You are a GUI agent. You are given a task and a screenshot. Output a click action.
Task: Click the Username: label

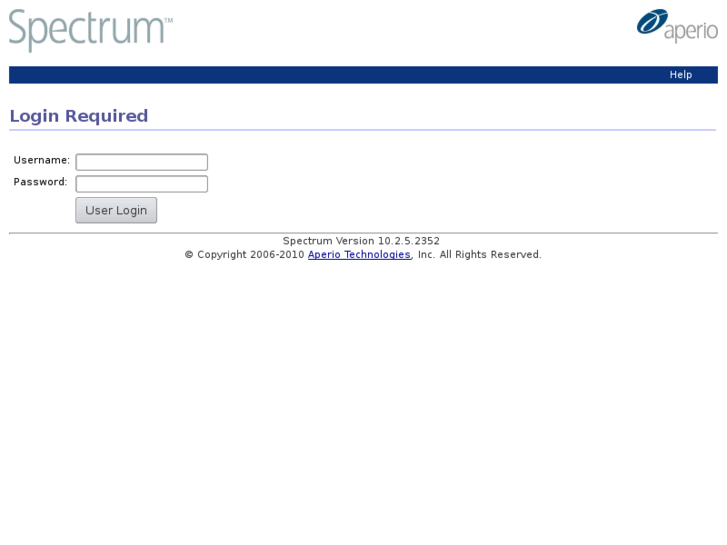(42, 160)
